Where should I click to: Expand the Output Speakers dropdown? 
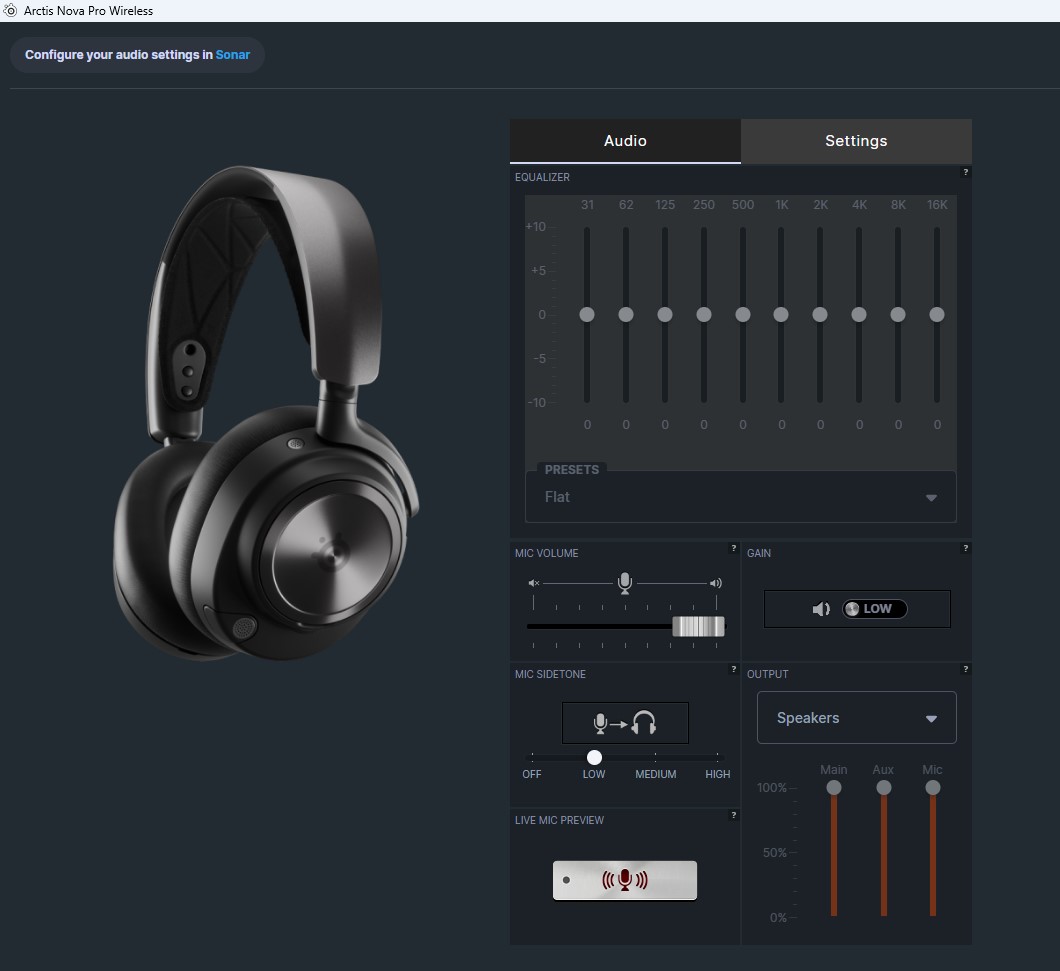point(856,718)
